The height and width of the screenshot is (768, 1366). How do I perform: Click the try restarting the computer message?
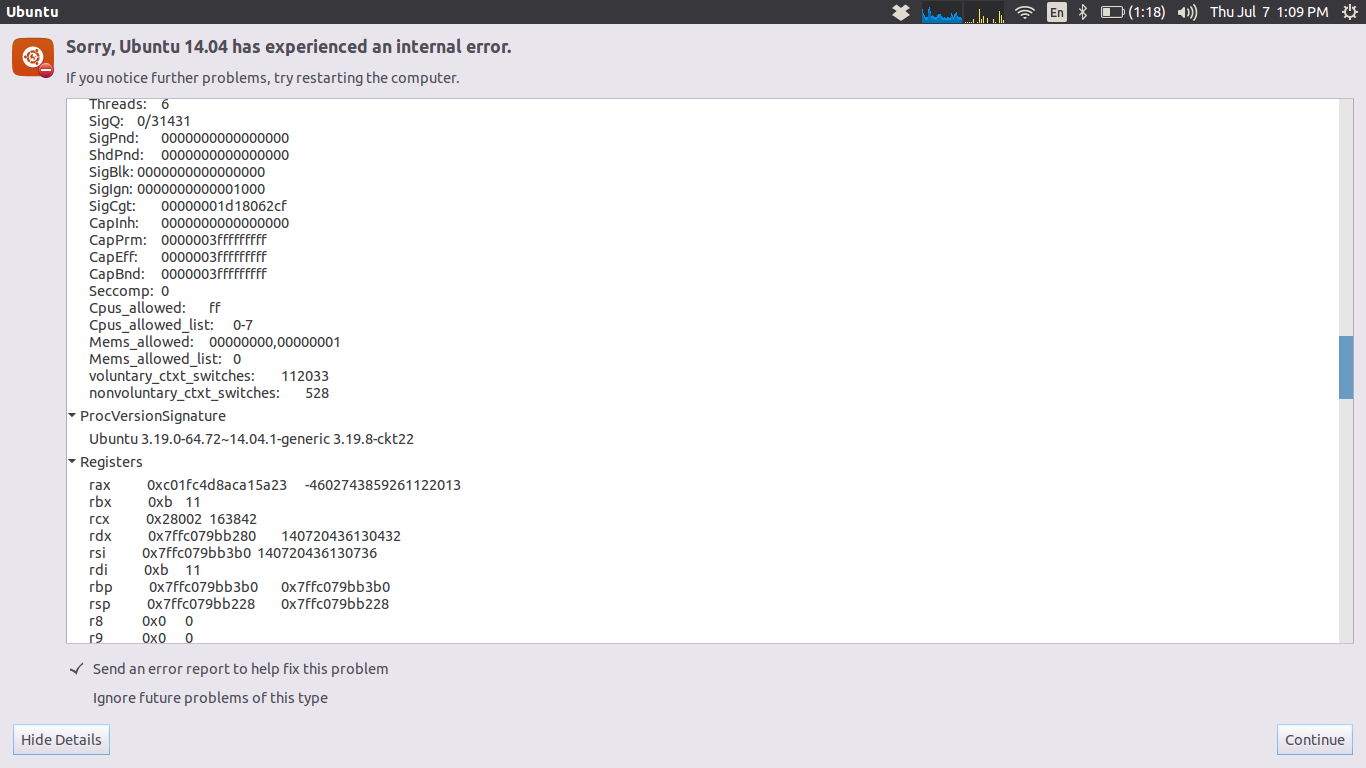pos(263,77)
